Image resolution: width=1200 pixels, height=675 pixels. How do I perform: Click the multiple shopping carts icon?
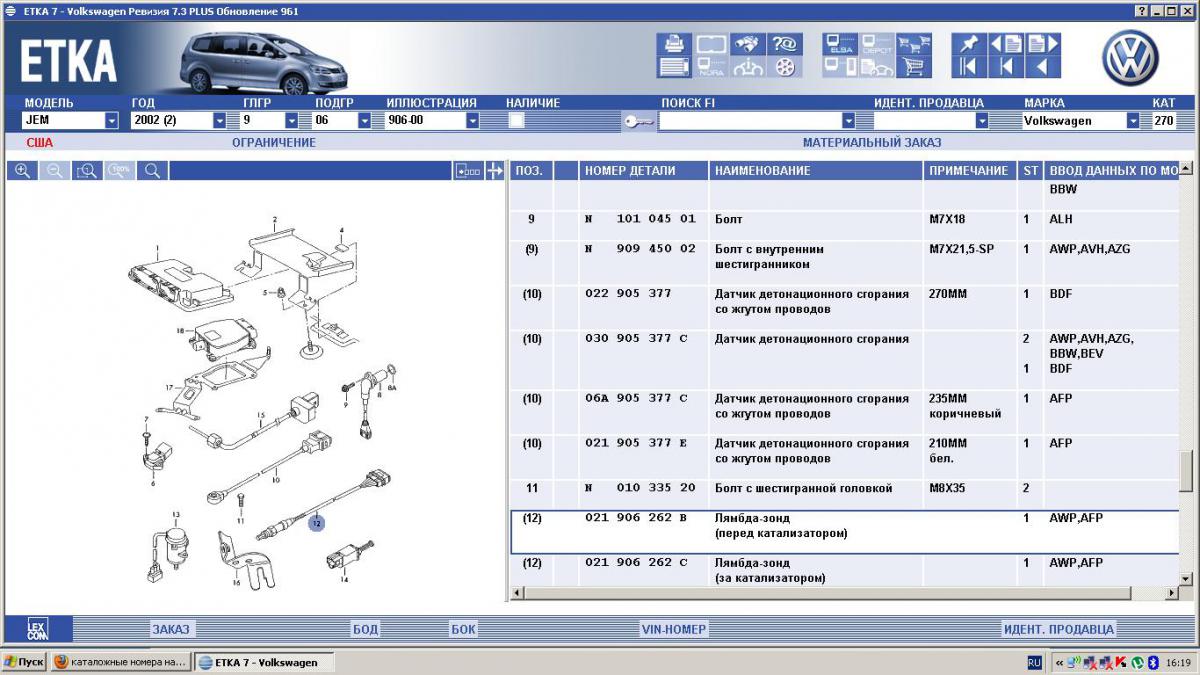pos(914,44)
